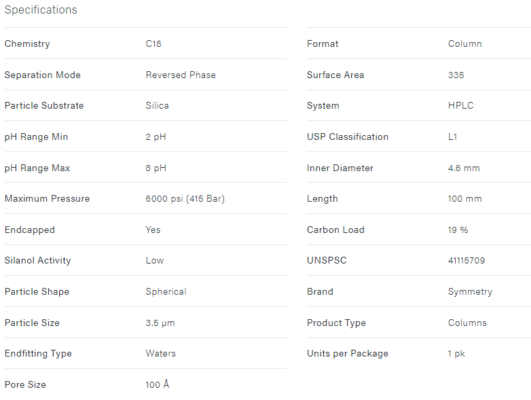Image resolution: width=531 pixels, height=400 pixels.
Task: Click the Specifications heading
Action: tap(41, 10)
